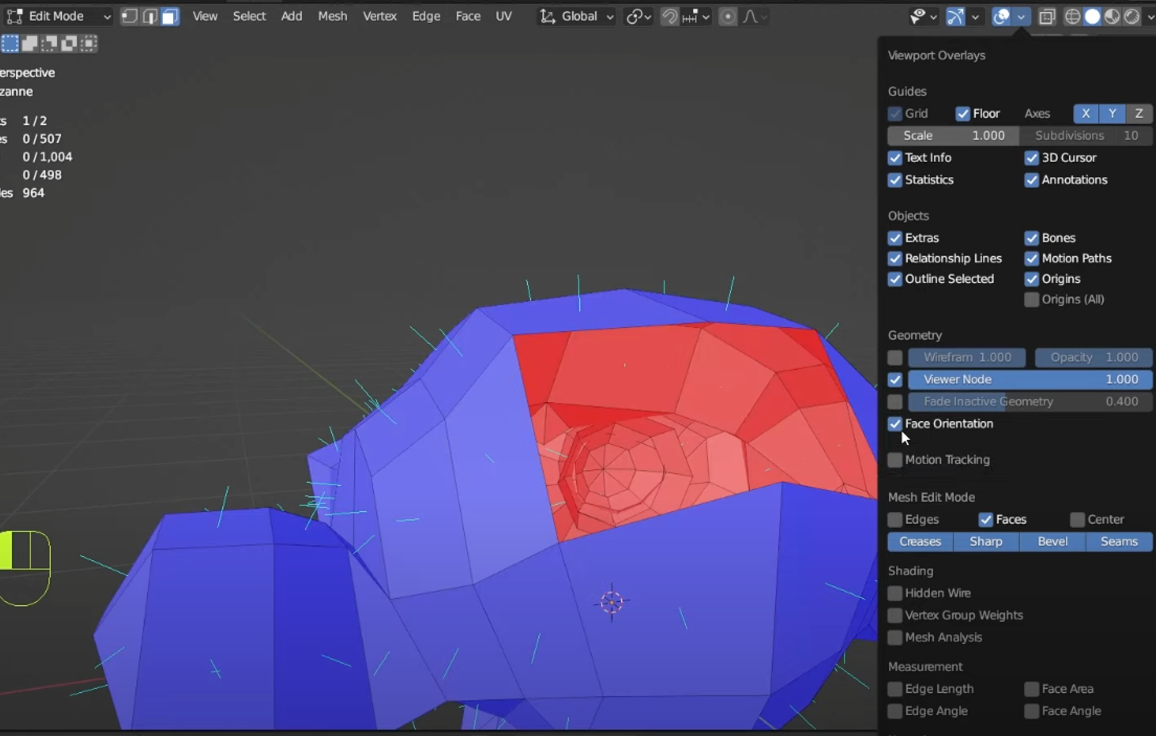Open the proportional falloff curve icon

[x=751, y=16]
